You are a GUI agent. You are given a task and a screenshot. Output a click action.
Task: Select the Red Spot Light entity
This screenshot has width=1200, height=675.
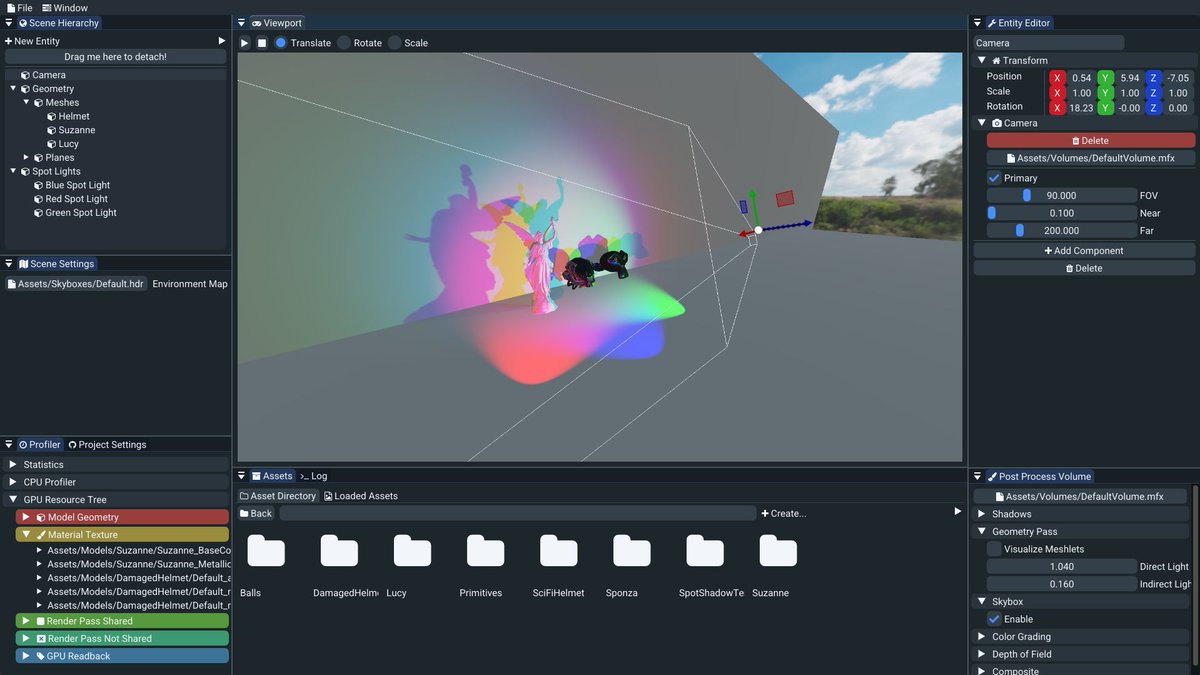click(x=76, y=199)
